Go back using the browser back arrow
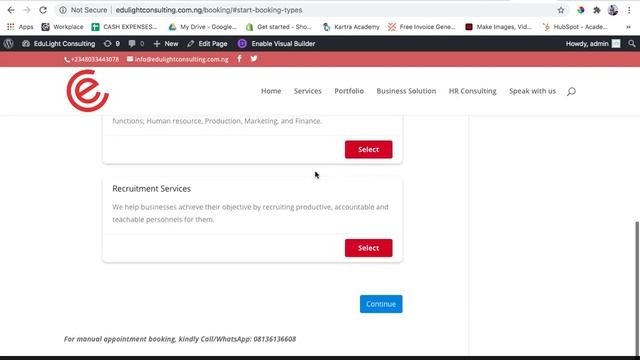The image size is (640, 360). click(11, 10)
